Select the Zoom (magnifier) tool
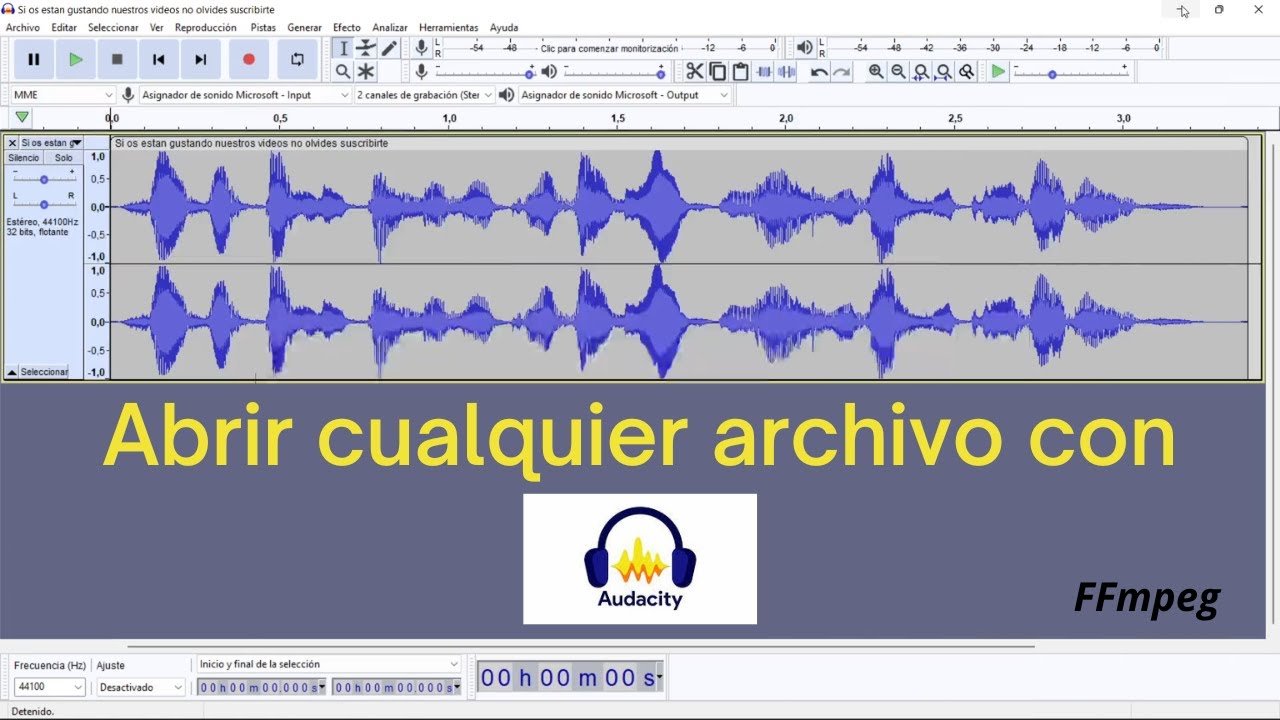 [343, 71]
